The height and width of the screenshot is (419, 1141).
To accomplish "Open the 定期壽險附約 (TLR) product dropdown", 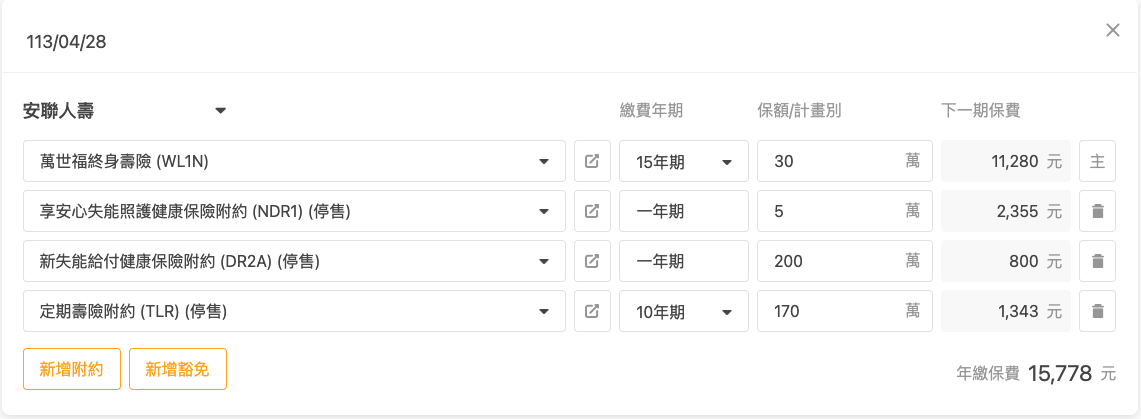I will [544, 311].
